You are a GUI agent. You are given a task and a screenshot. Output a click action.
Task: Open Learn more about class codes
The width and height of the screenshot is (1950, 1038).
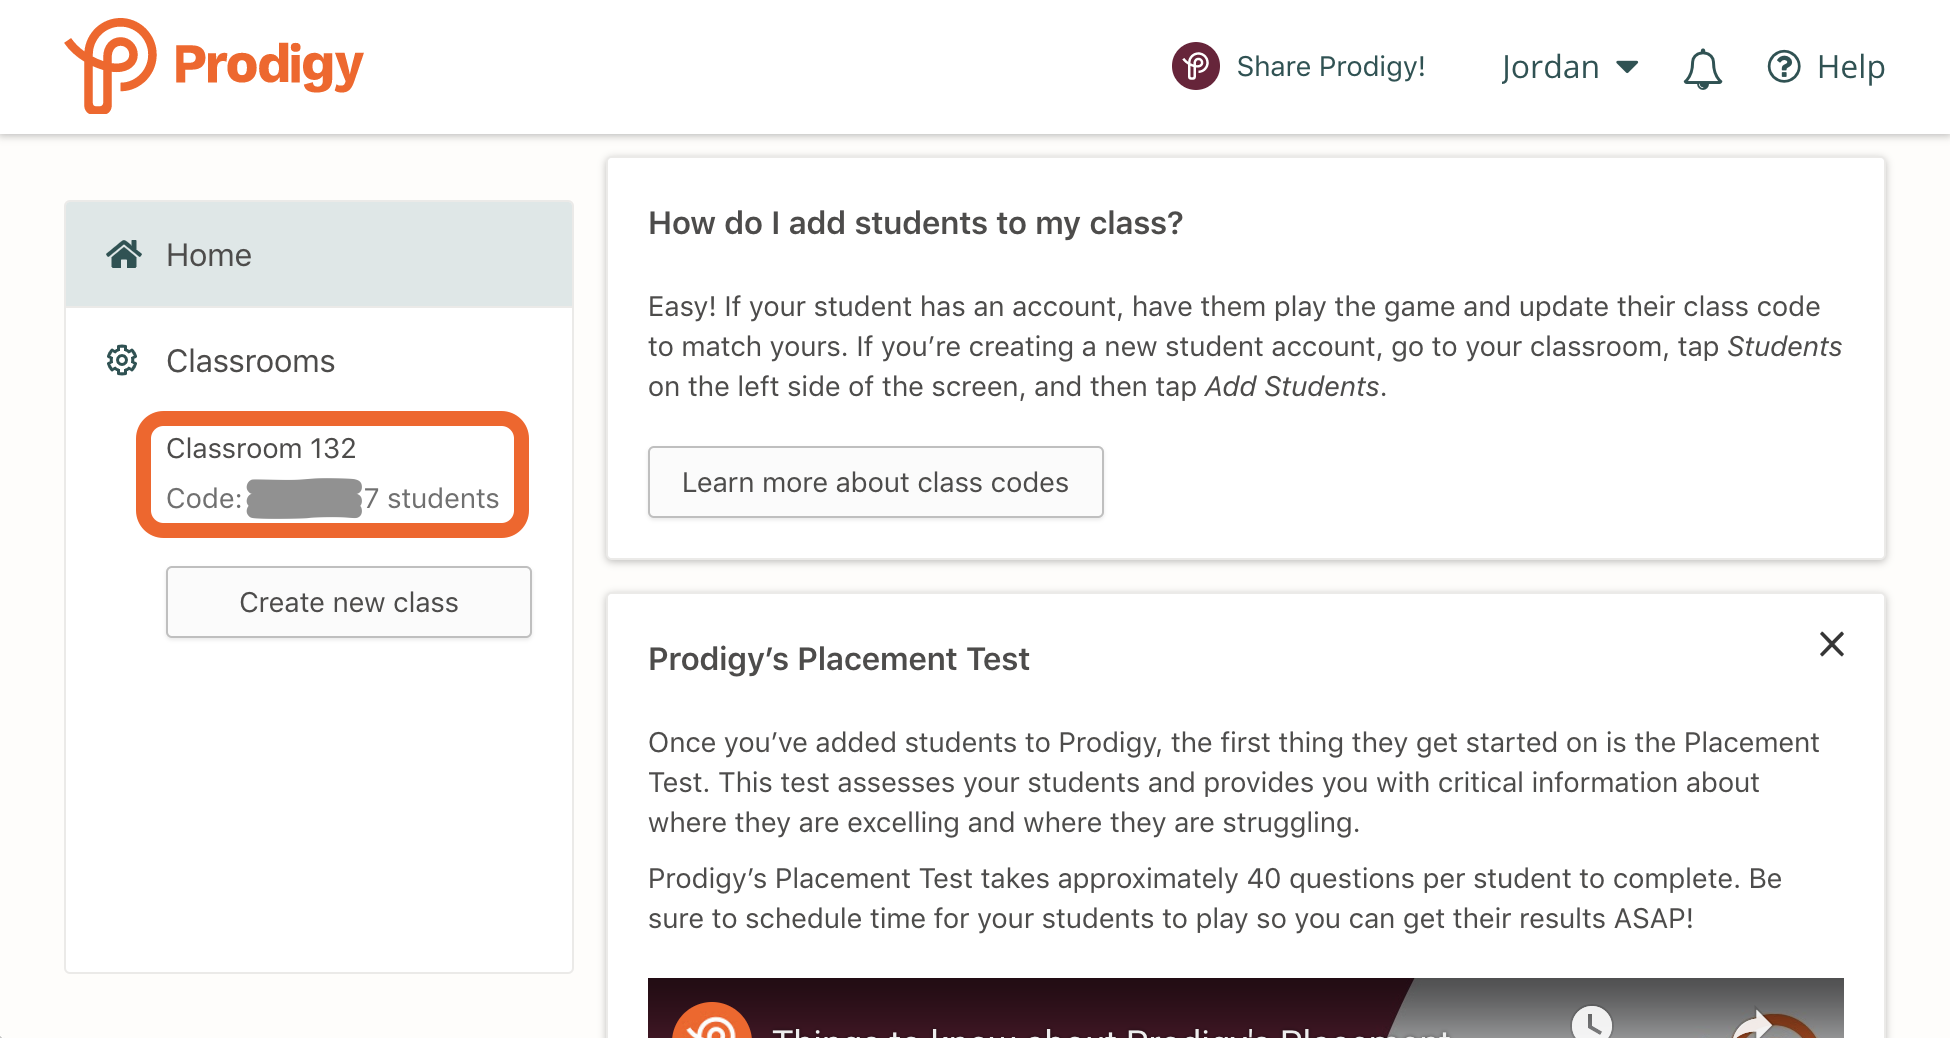click(875, 482)
